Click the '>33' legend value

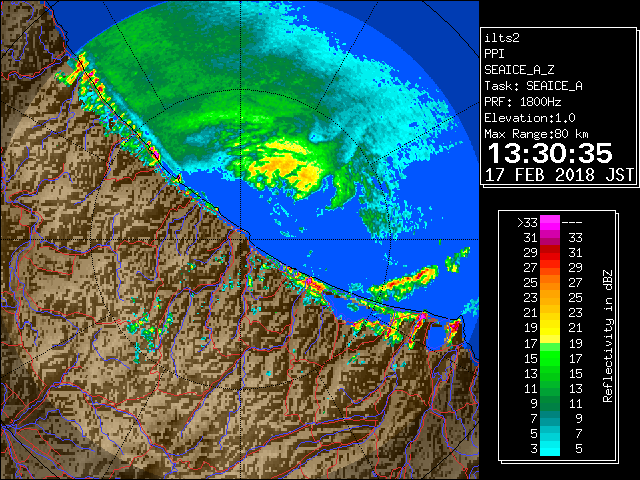click(x=527, y=223)
